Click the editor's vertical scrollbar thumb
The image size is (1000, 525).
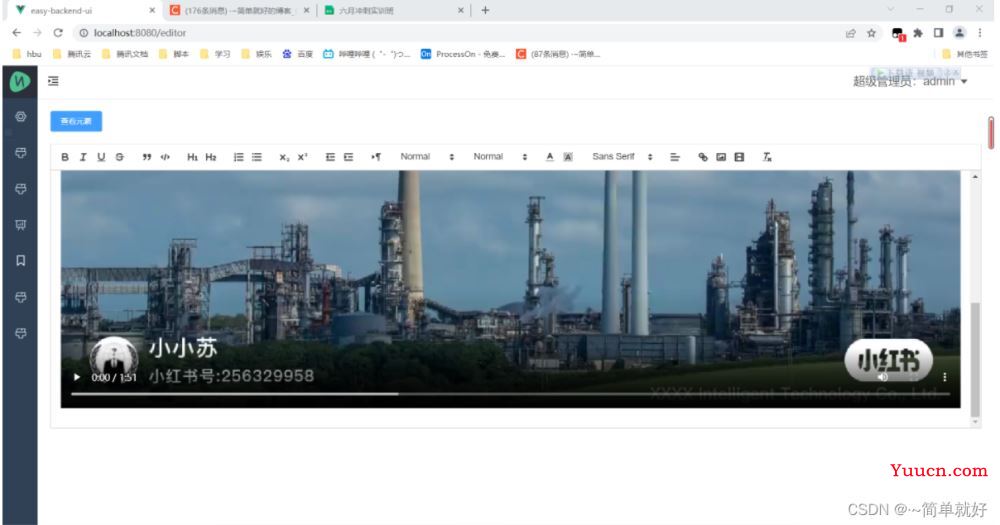(x=974, y=359)
